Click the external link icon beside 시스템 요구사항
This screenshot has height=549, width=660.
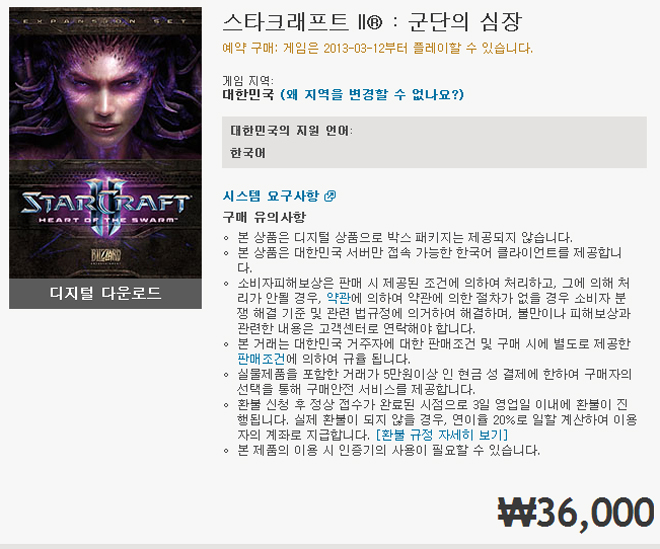click(330, 196)
